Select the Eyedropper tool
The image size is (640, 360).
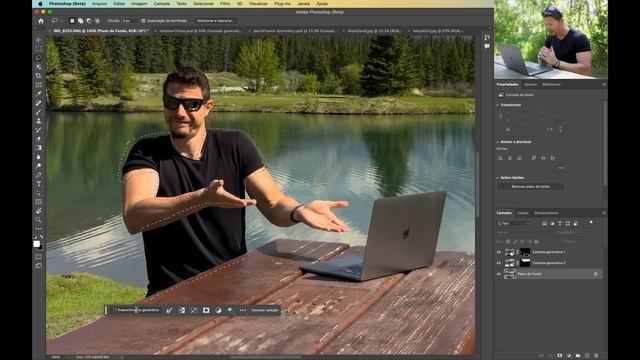[38, 94]
